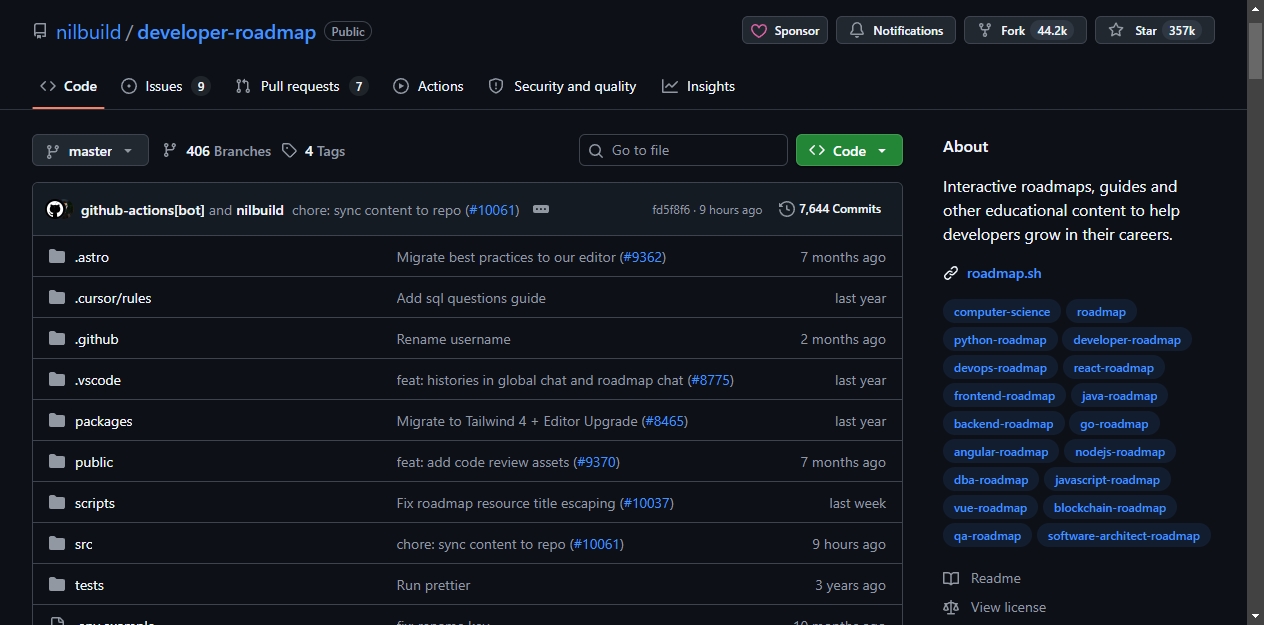
Task: Select the computer-science topic tag
Action: pos(1002,312)
